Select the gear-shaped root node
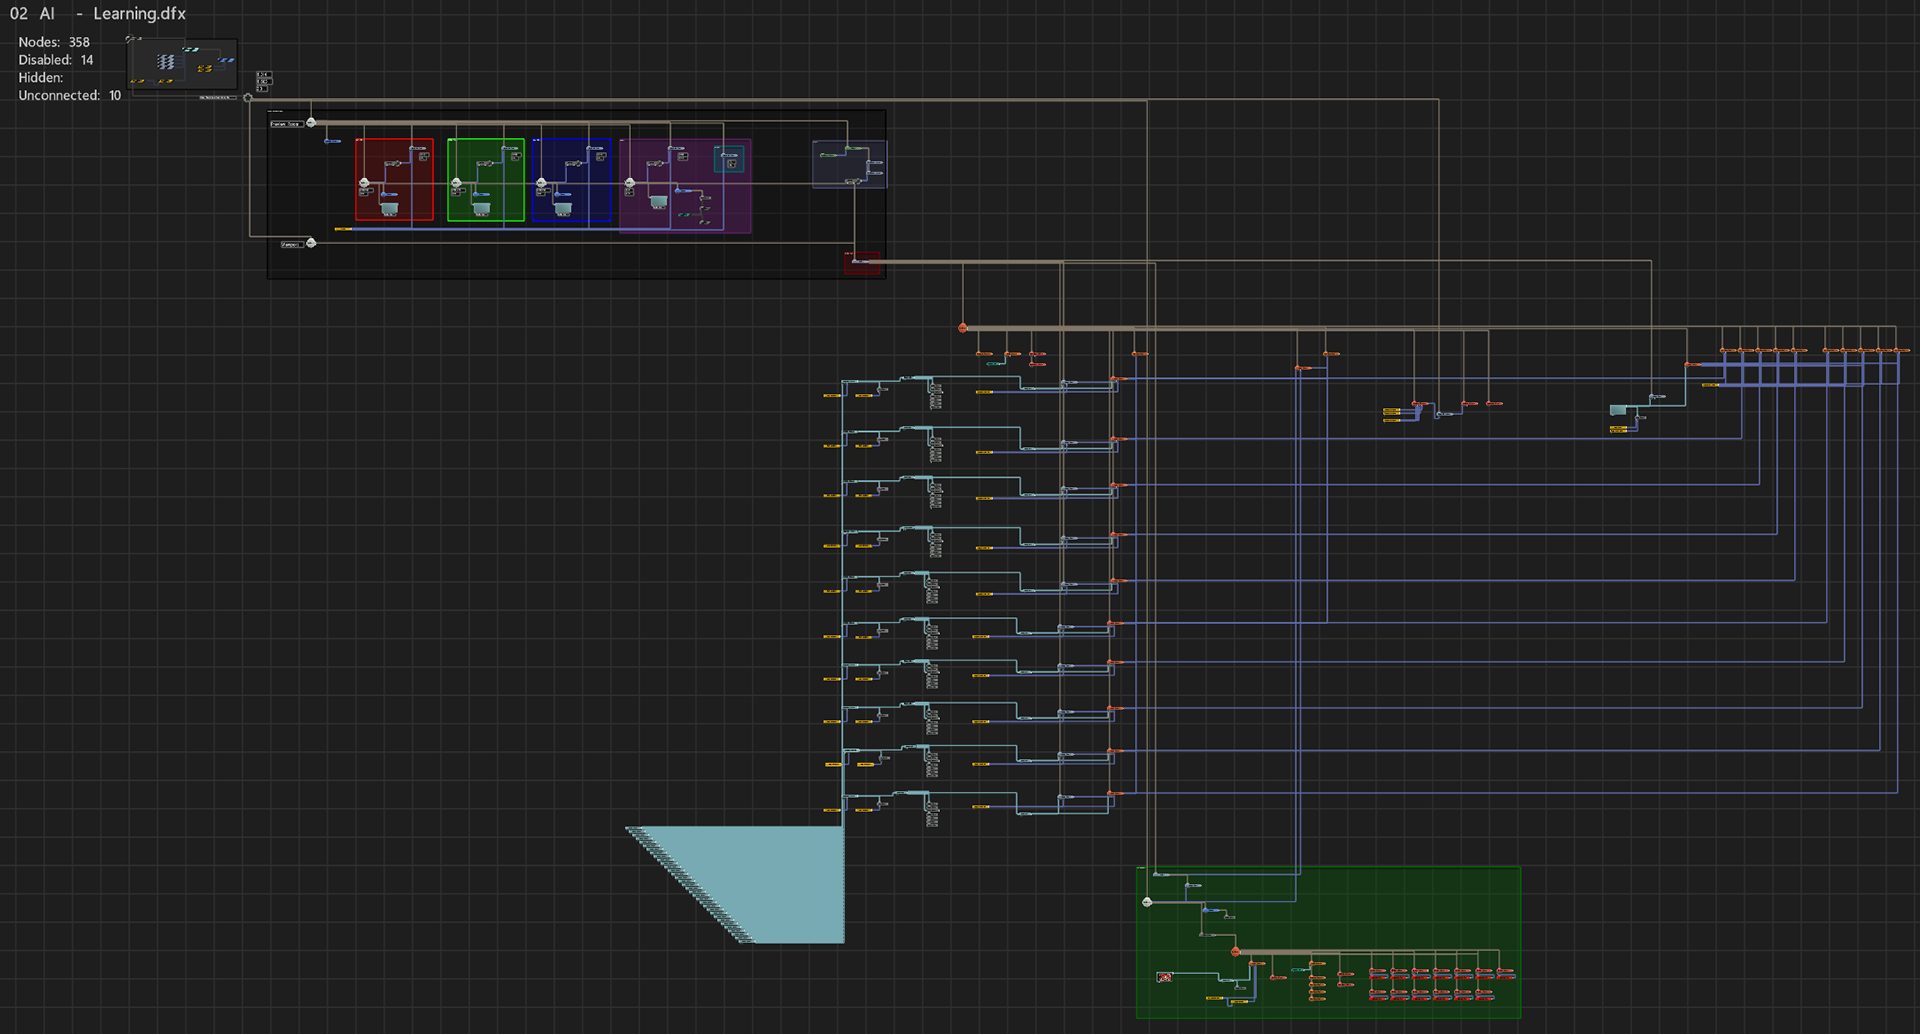 tap(248, 98)
